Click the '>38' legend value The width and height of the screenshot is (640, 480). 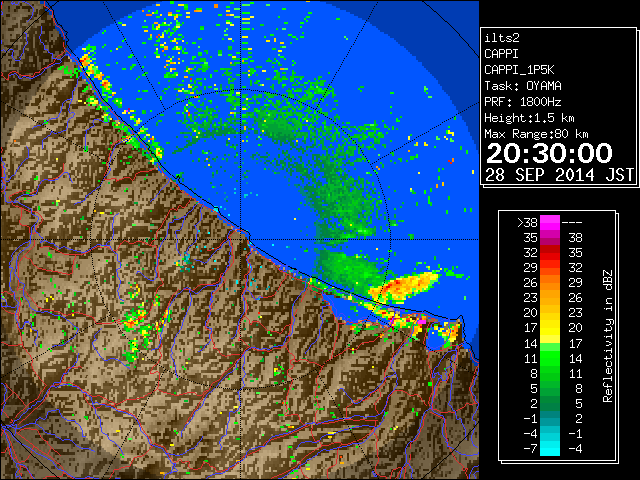tap(527, 223)
